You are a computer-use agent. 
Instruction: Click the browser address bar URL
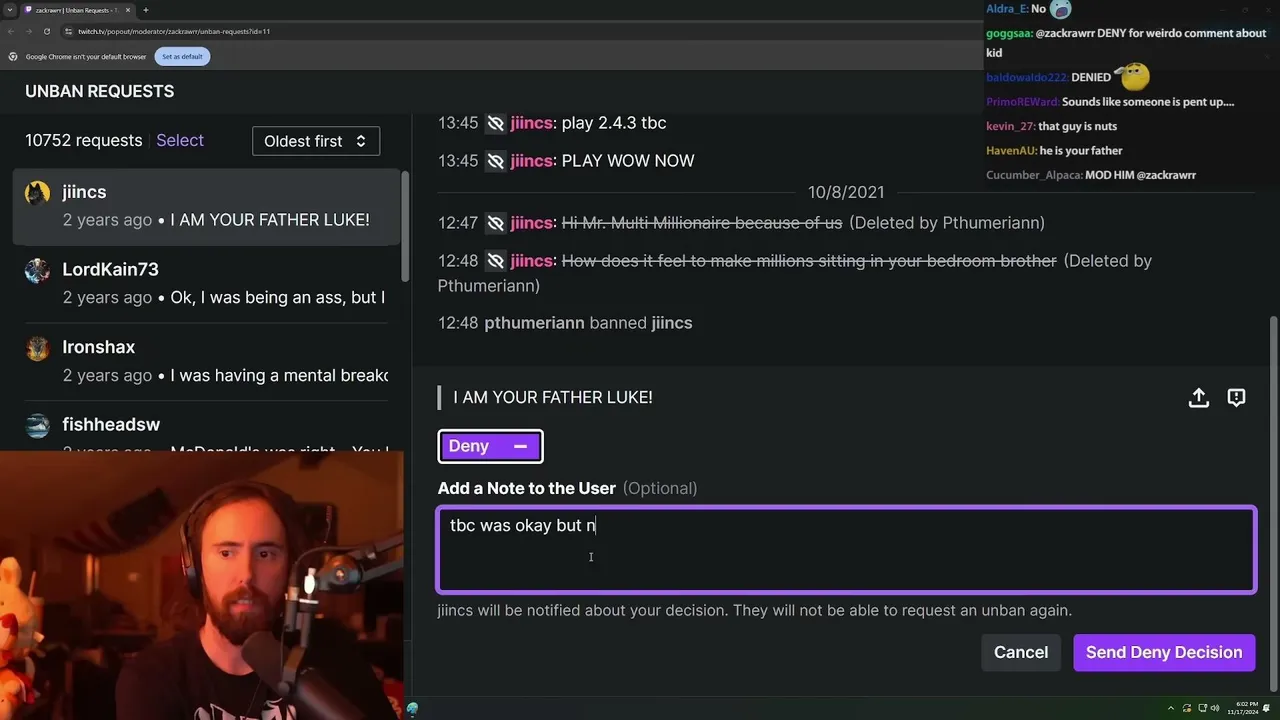[x=174, y=31]
